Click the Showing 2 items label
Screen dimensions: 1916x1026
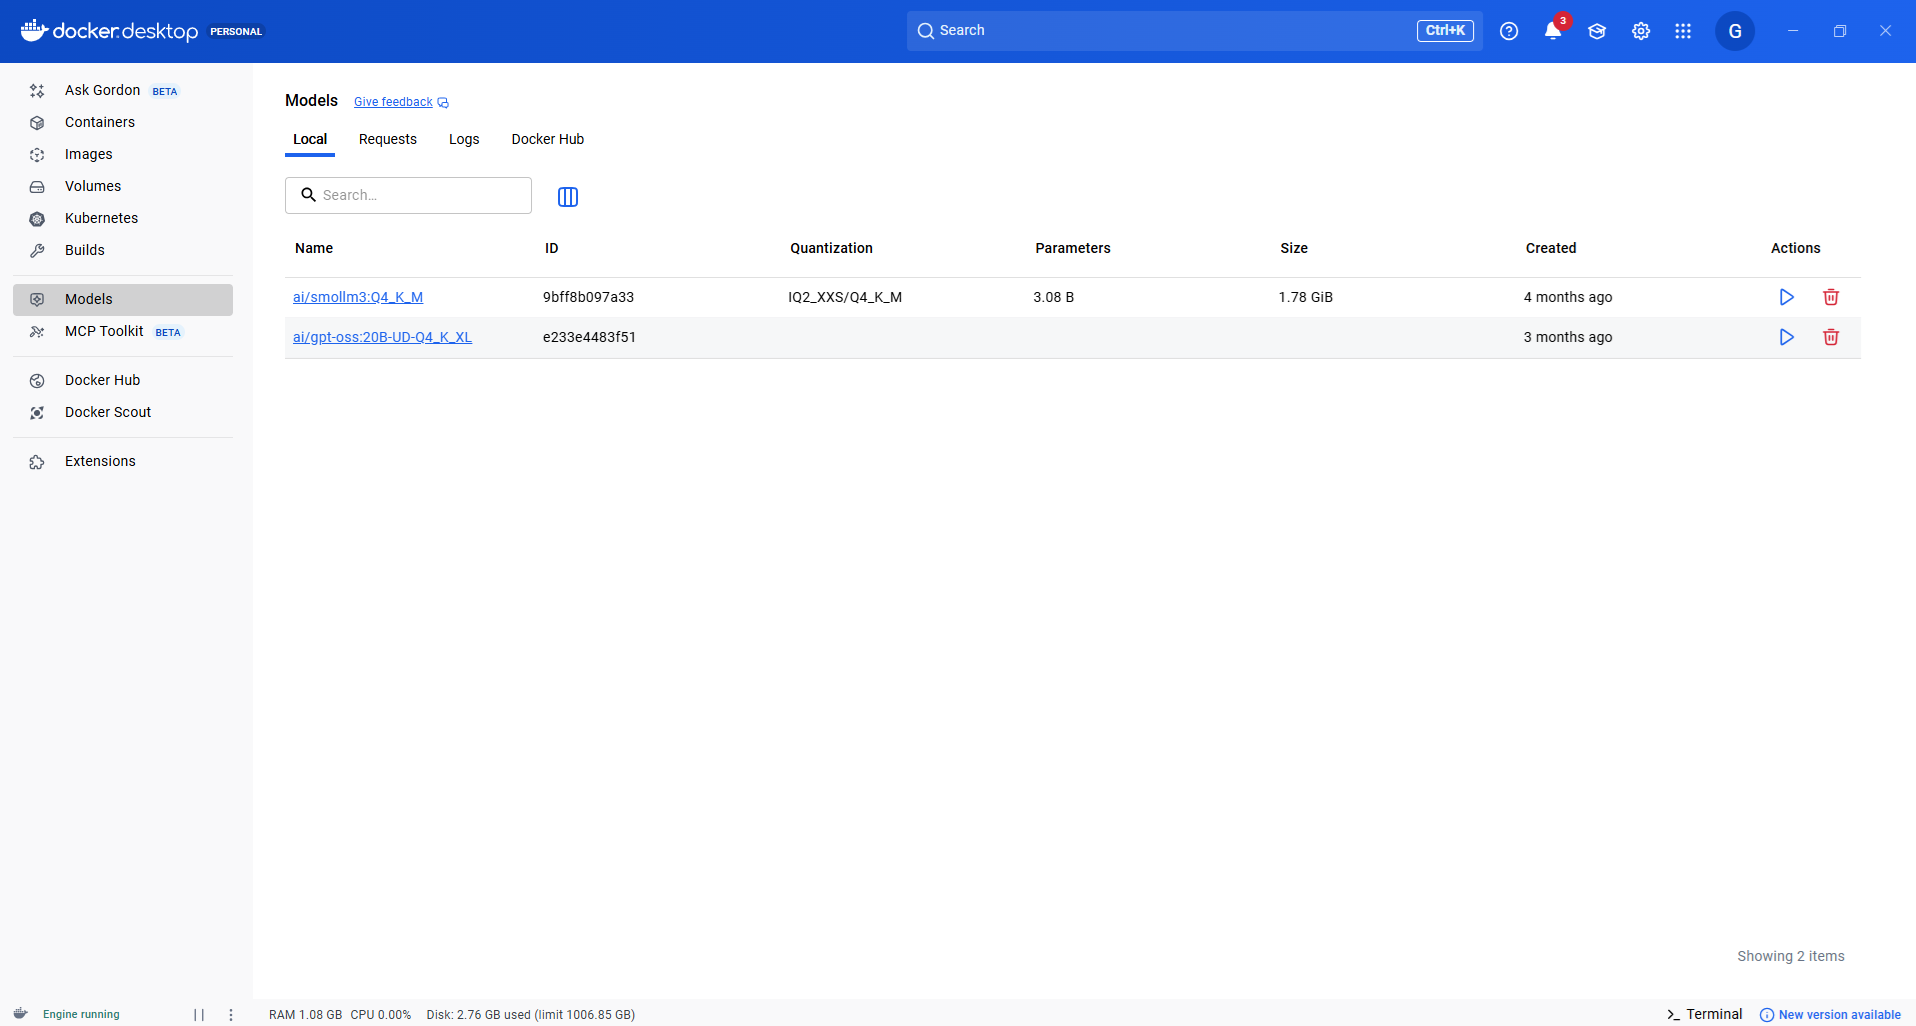1791,956
